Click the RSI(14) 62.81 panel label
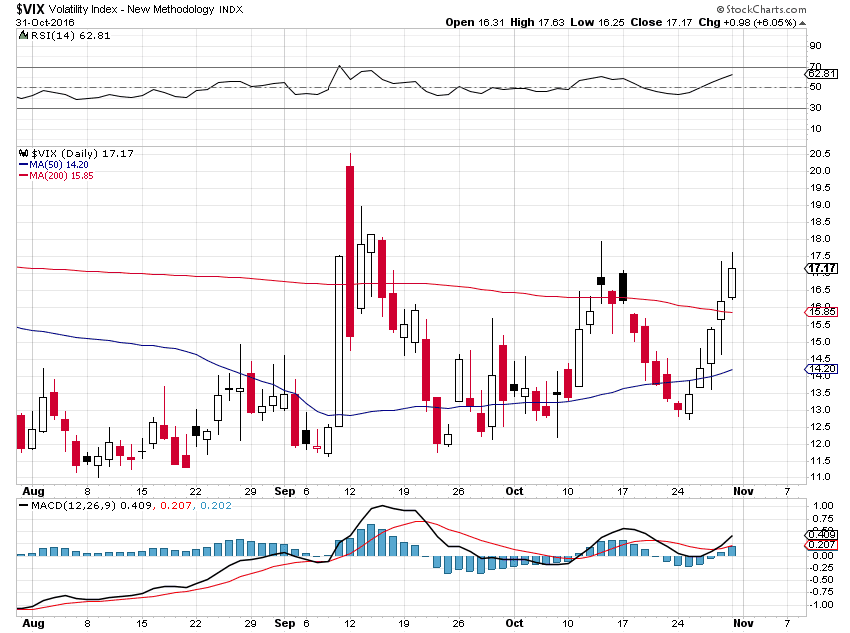 tap(70, 35)
